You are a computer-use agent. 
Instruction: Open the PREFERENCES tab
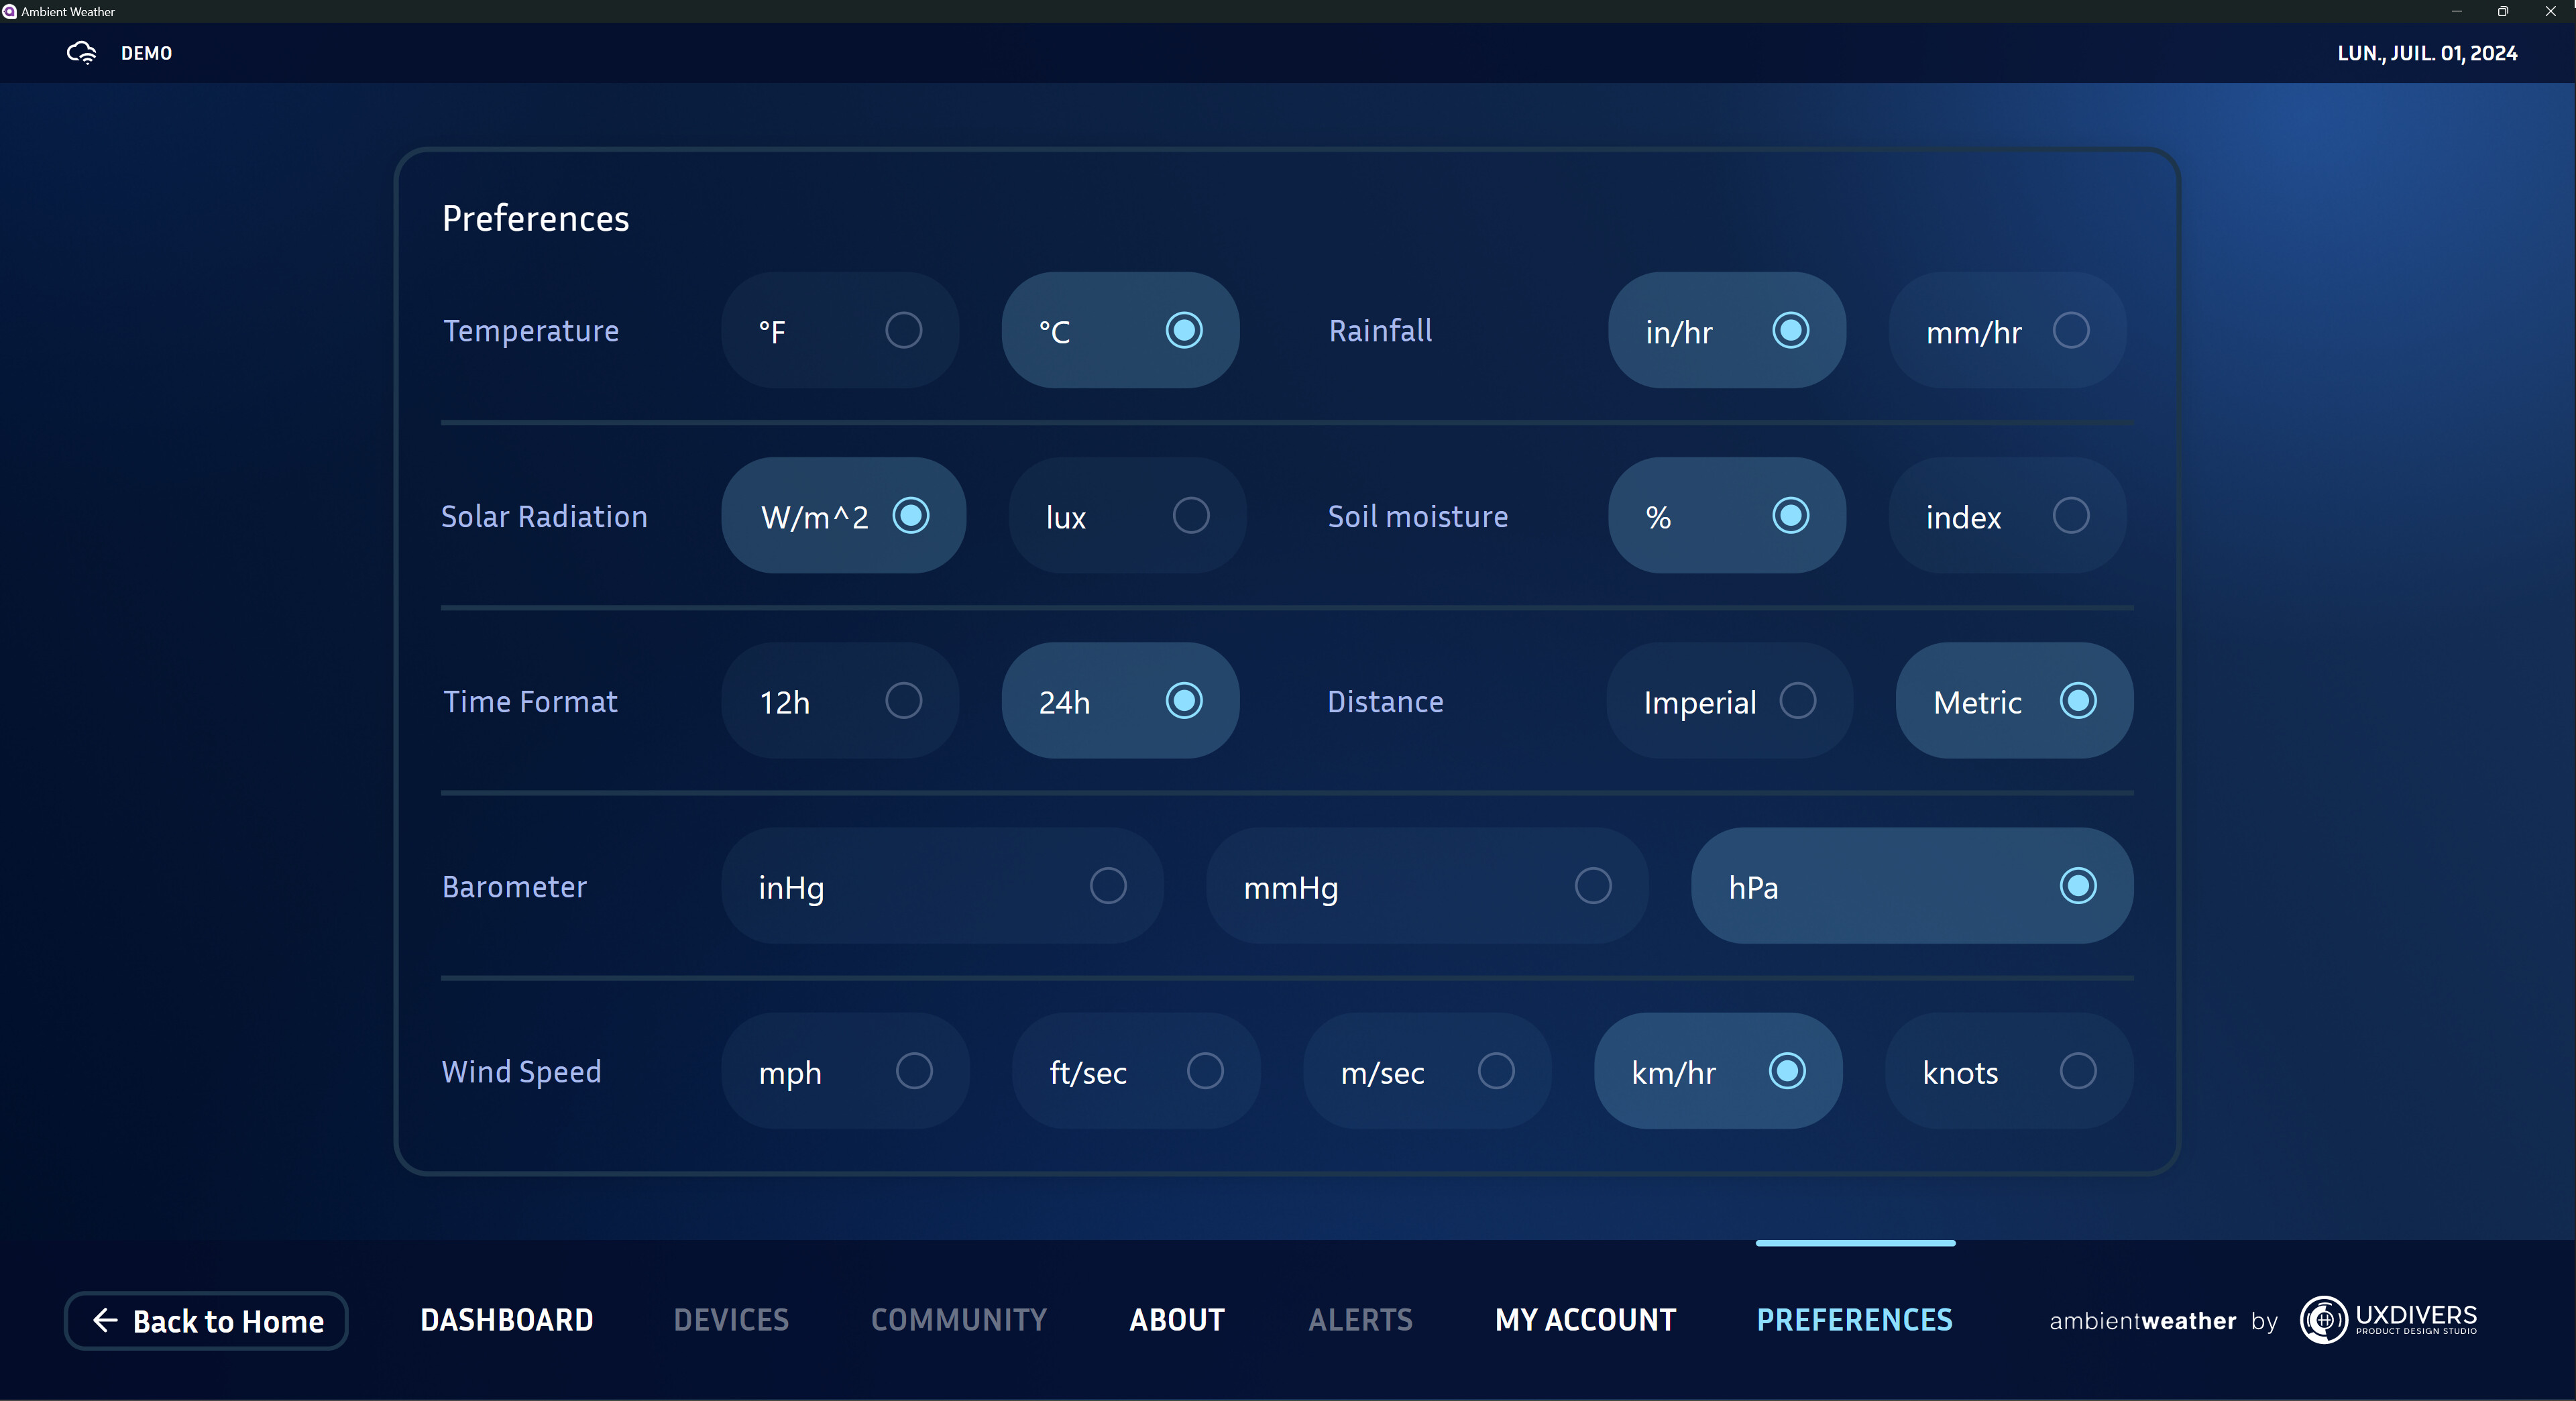pyautogui.click(x=1855, y=1320)
